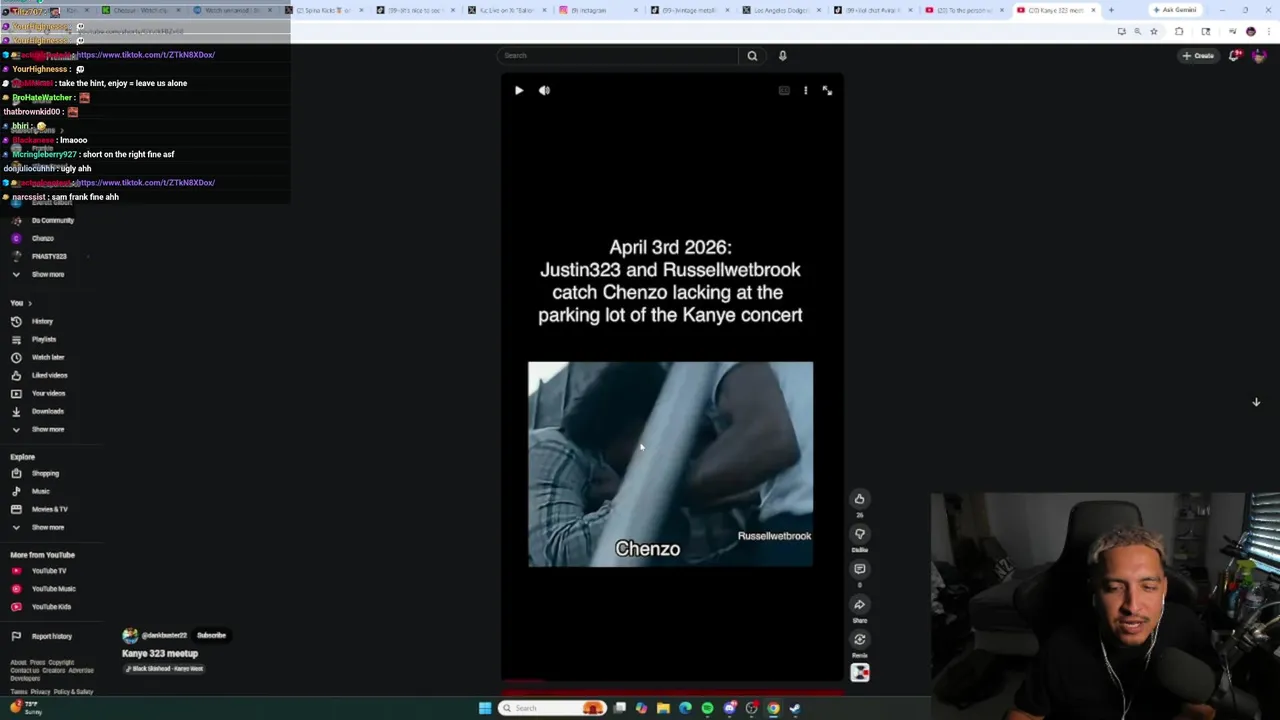Enter fullscreen for the Short
Screen dimensions: 1280x720
pyautogui.click(x=827, y=90)
